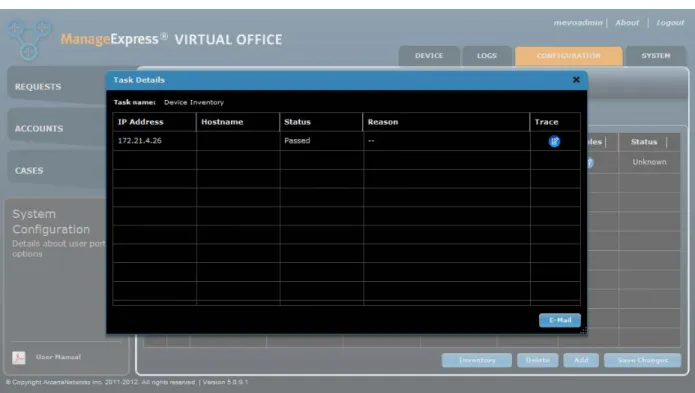Close the Task Details dialog
The image size is (695, 393).
click(576, 80)
